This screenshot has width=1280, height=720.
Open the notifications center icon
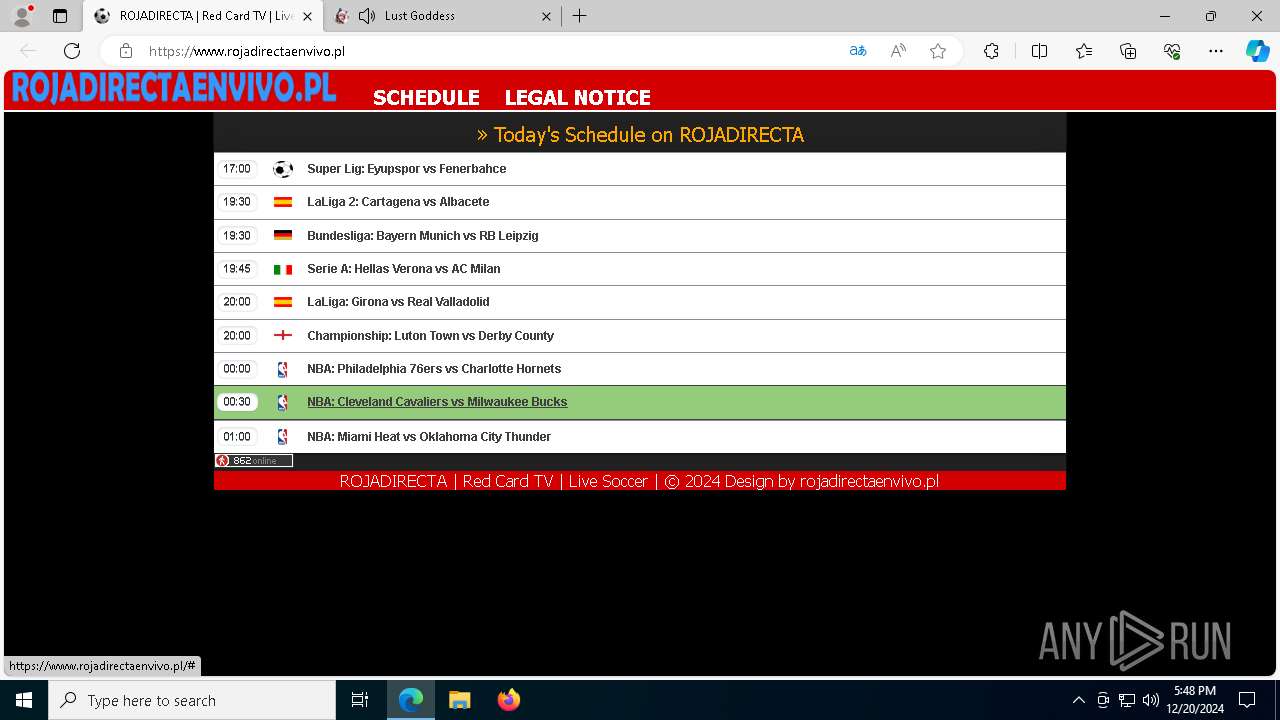1247,700
